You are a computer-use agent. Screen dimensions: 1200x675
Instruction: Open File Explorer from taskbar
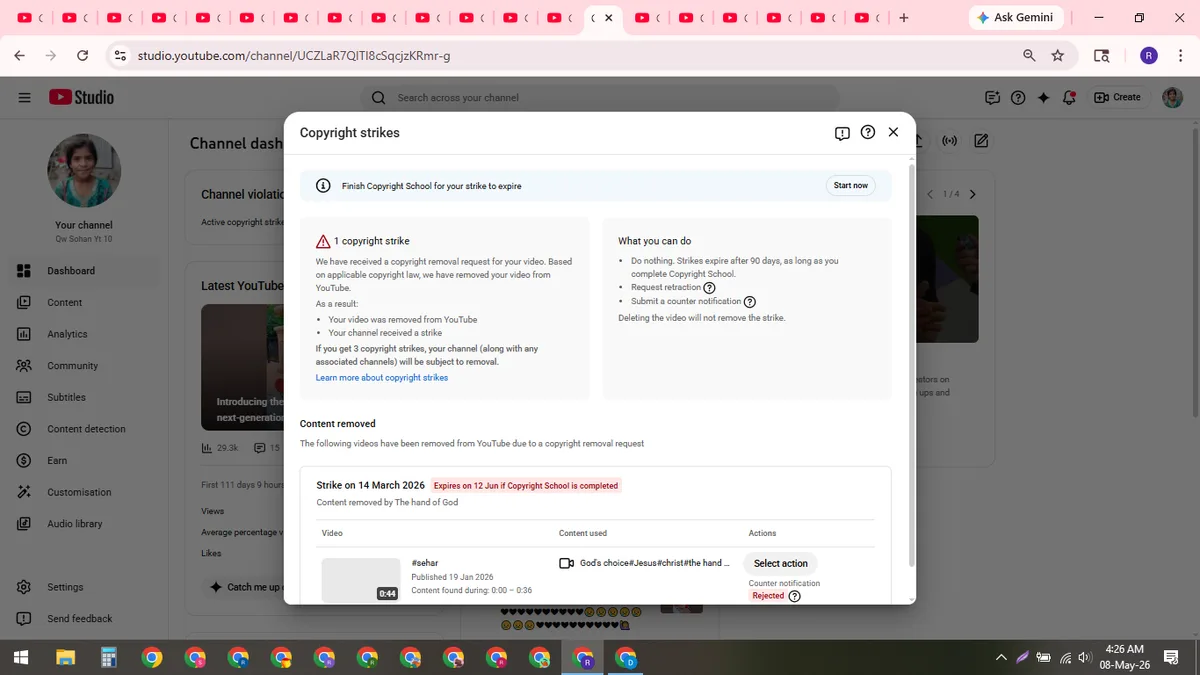[x=65, y=657]
